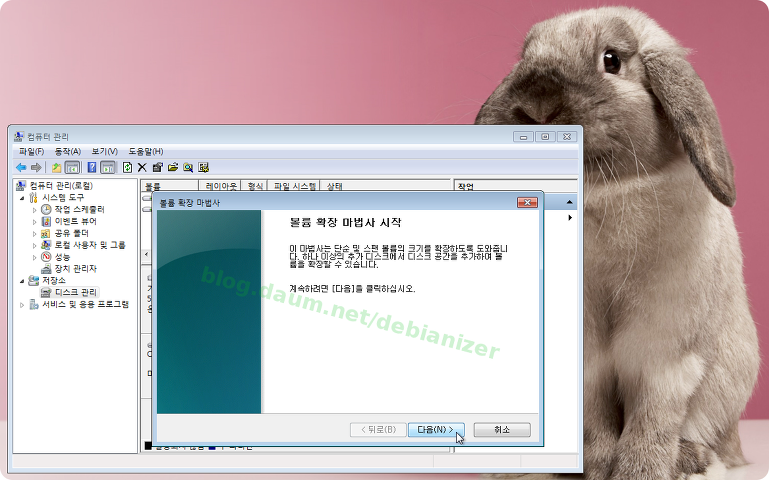Sort by the 레이아웃 column header
The image size is (769, 480).
pos(220,186)
